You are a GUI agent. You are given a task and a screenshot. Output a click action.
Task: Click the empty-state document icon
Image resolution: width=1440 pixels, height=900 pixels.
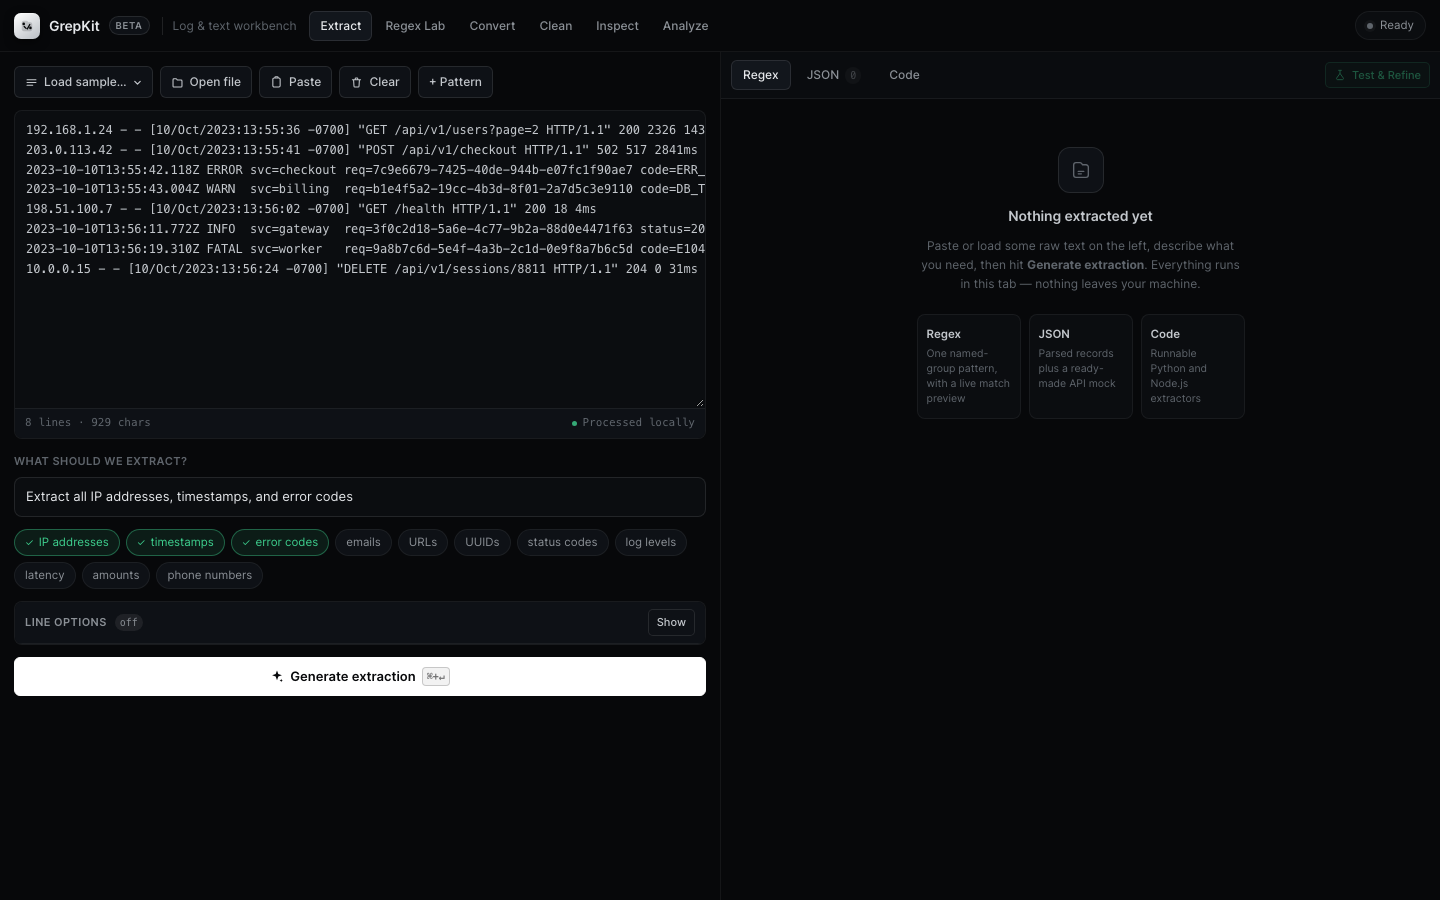1081,170
